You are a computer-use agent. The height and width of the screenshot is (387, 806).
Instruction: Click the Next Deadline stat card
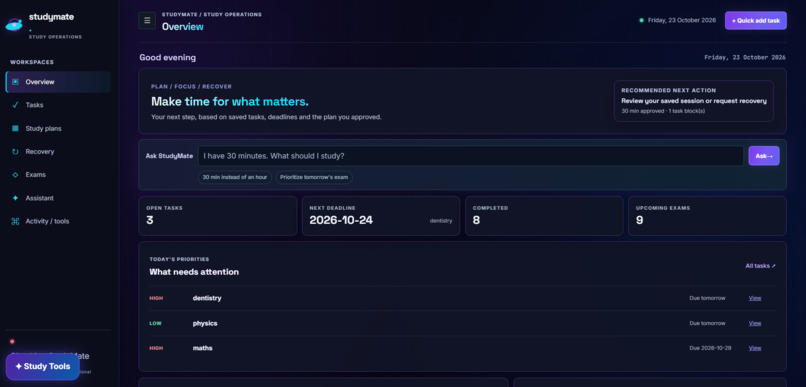click(381, 216)
